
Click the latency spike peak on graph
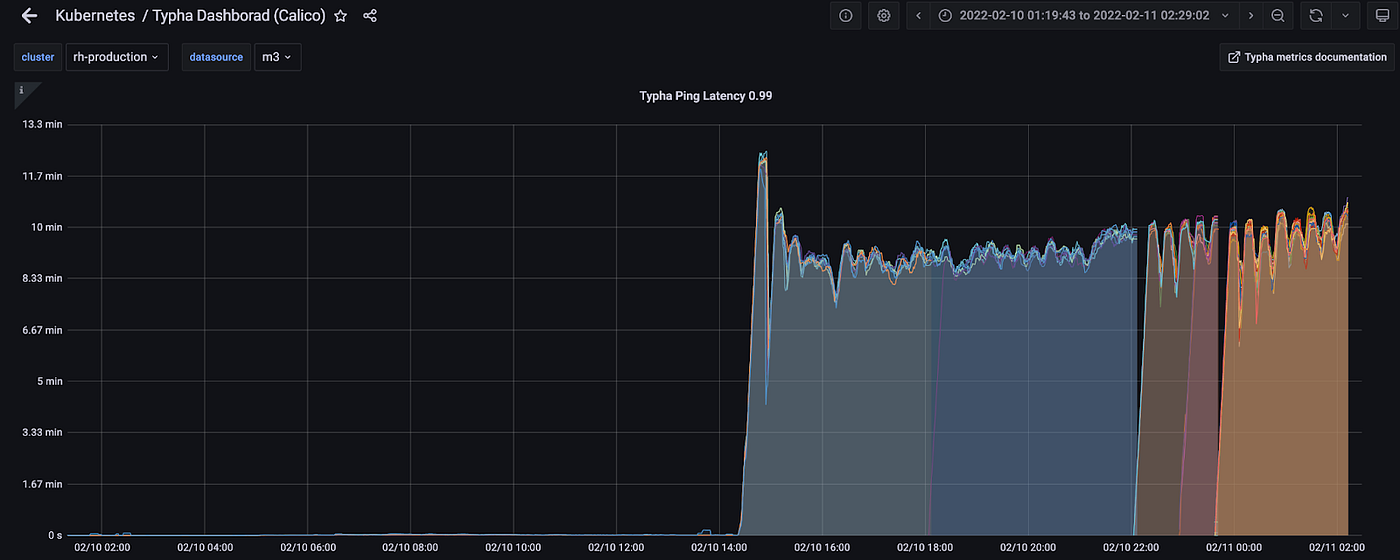(763, 154)
